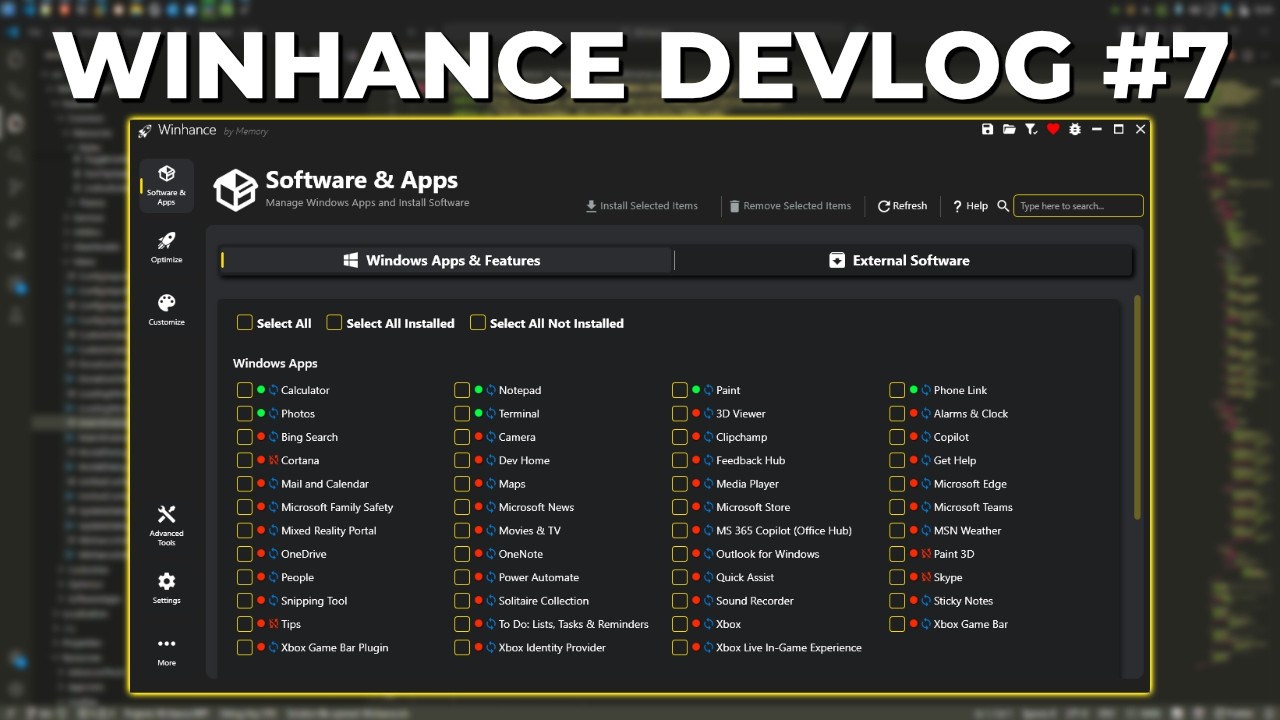The width and height of the screenshot is (1280, 720).
Task: Click the search input field
Action: tap(1078, 206)
